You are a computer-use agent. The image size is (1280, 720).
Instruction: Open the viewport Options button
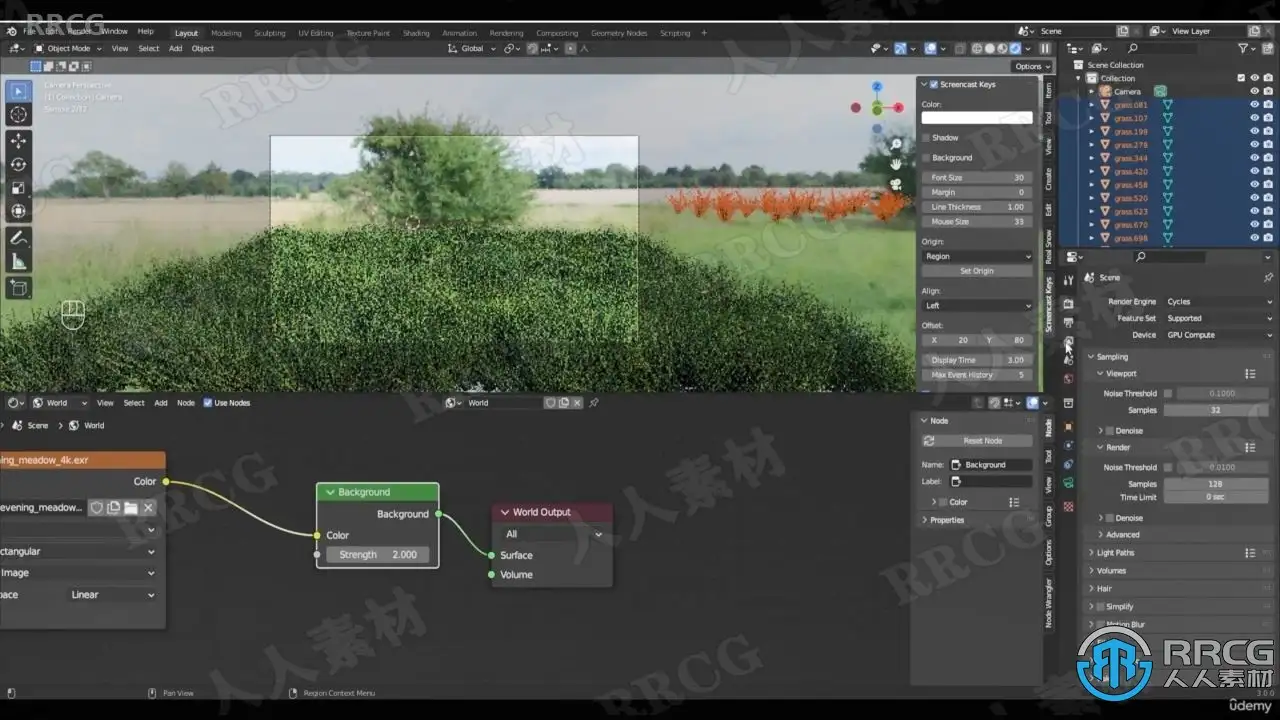(1031, 67)
